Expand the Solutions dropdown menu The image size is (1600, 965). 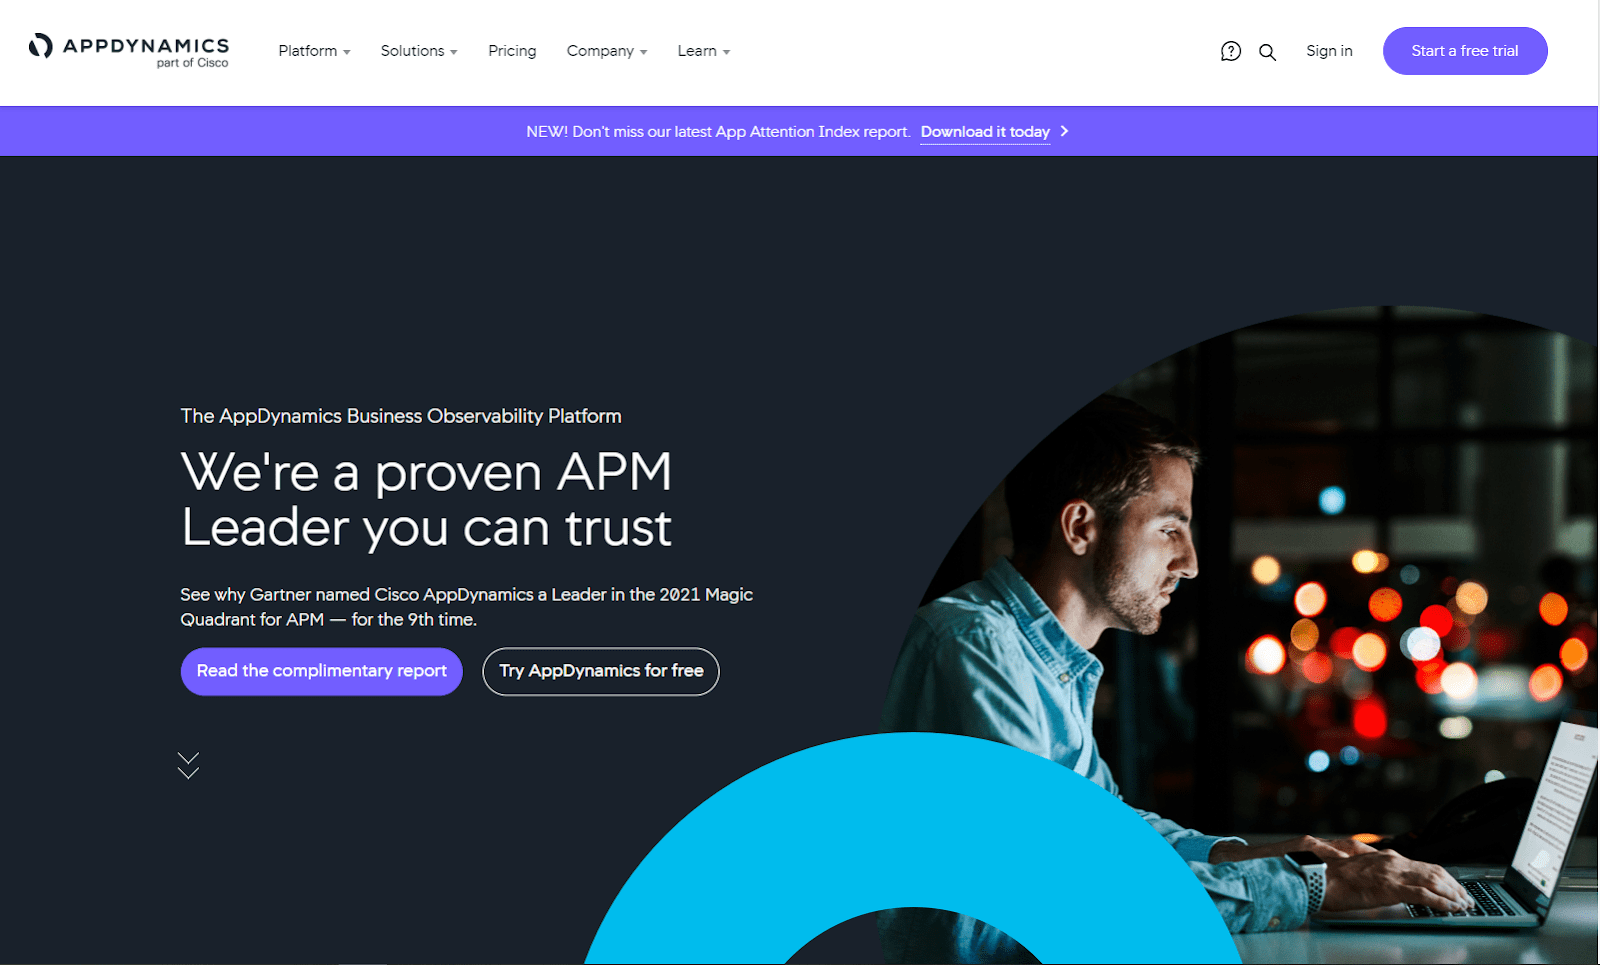point(419,51)
